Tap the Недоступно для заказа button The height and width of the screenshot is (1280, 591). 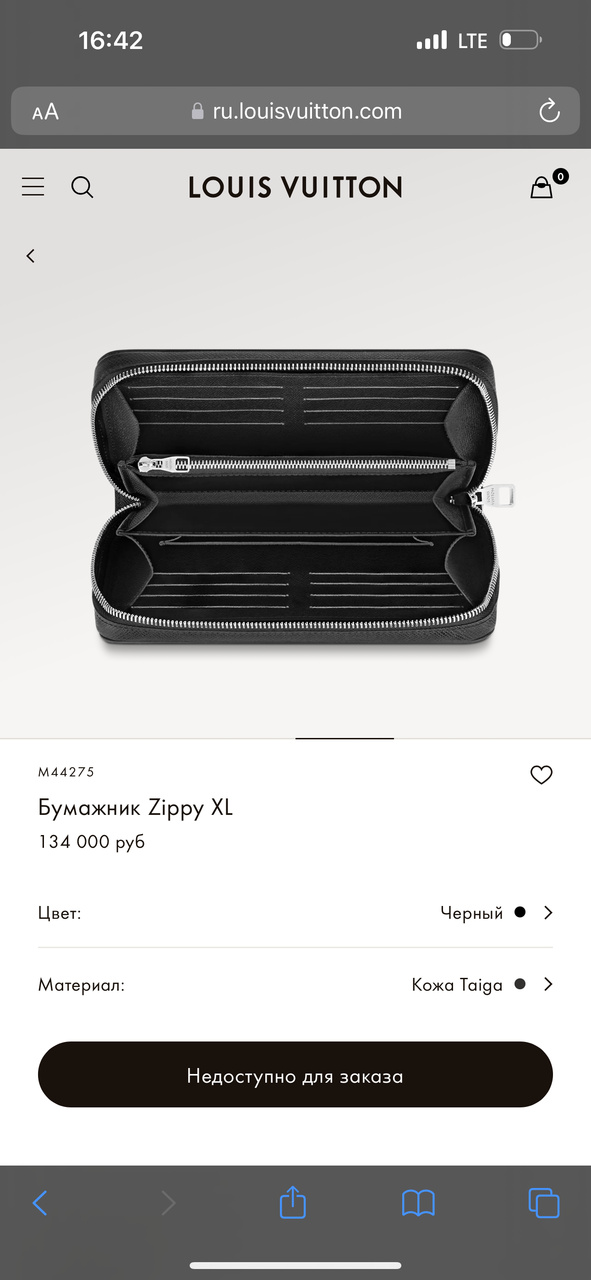(x=295, y=1075)
